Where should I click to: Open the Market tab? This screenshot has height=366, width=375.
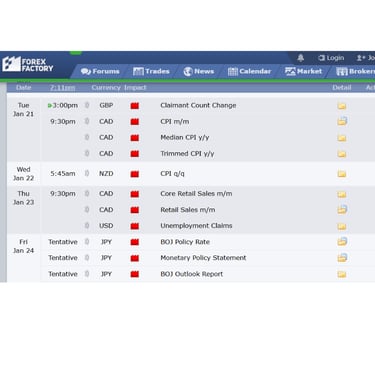(303, 71)
